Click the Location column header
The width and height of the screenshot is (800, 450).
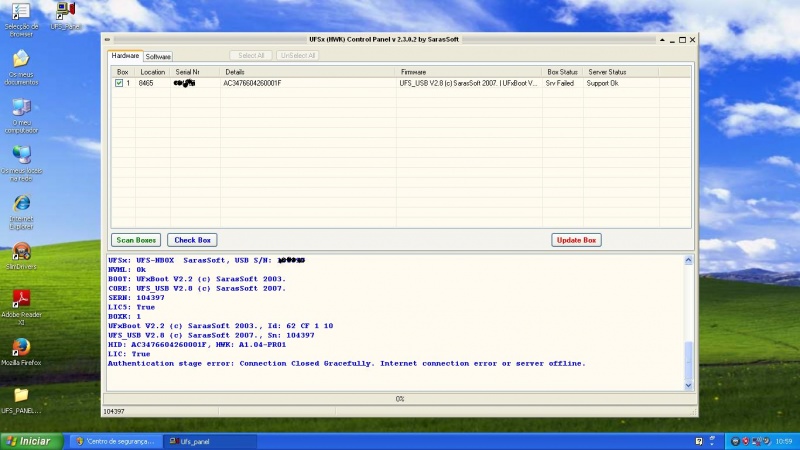click(x=153, y=72)
